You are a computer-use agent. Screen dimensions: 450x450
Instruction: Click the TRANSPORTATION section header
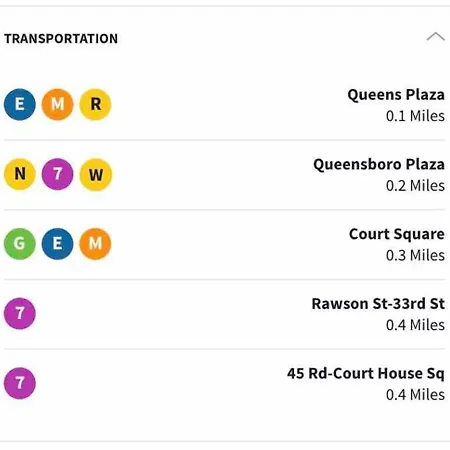click(x=61, y=39)
